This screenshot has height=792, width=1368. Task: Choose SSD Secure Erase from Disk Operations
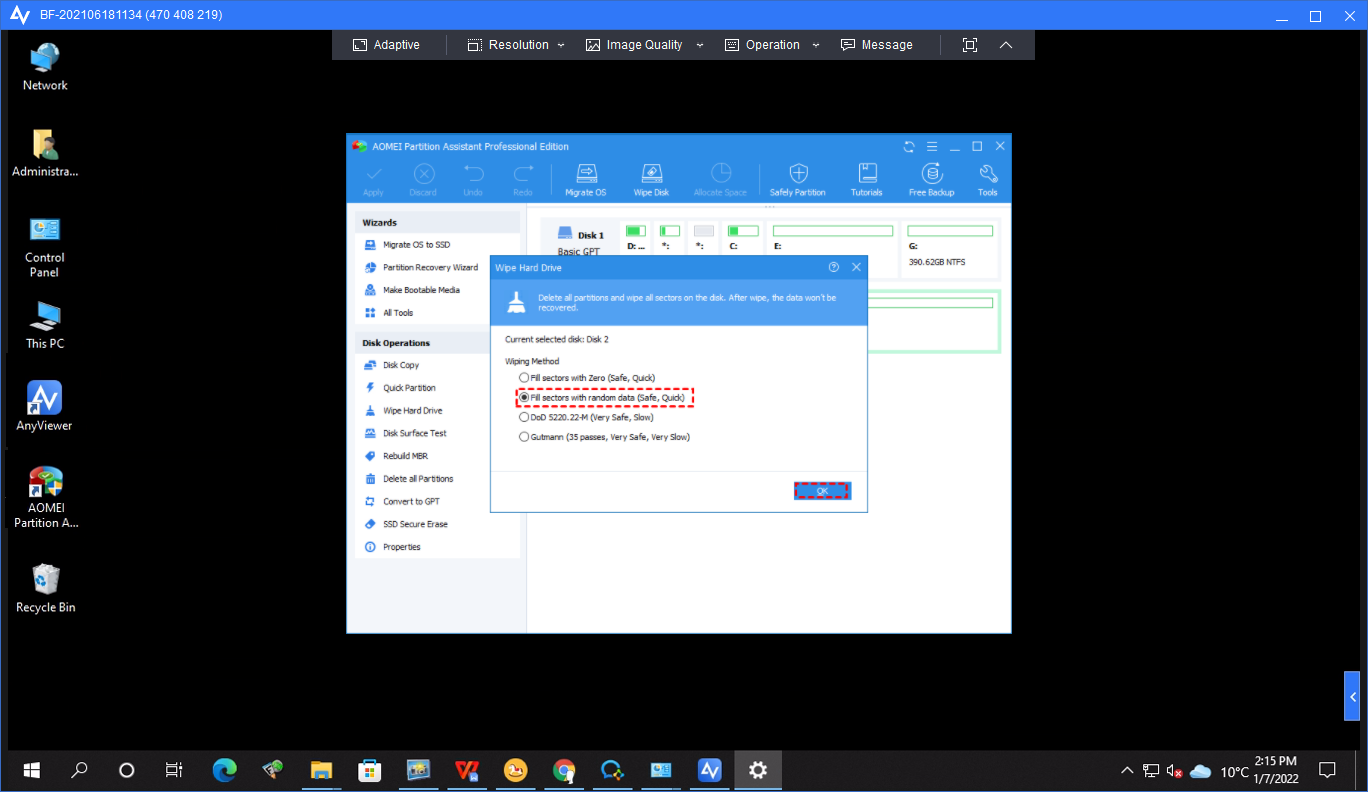pyautogui.click(x=415, y=524)
